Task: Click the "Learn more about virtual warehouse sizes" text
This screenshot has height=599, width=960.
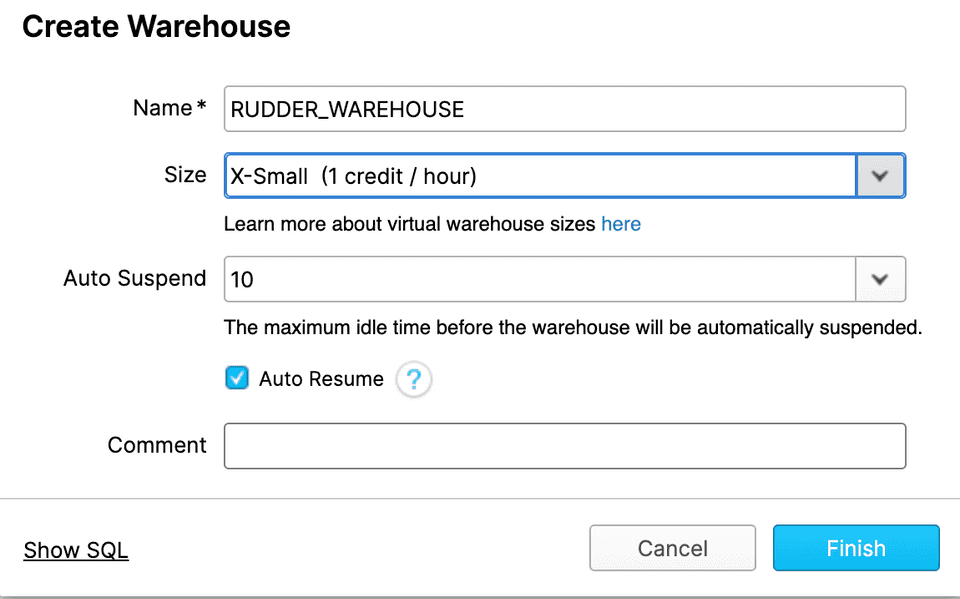Action: tap(410, 224)
